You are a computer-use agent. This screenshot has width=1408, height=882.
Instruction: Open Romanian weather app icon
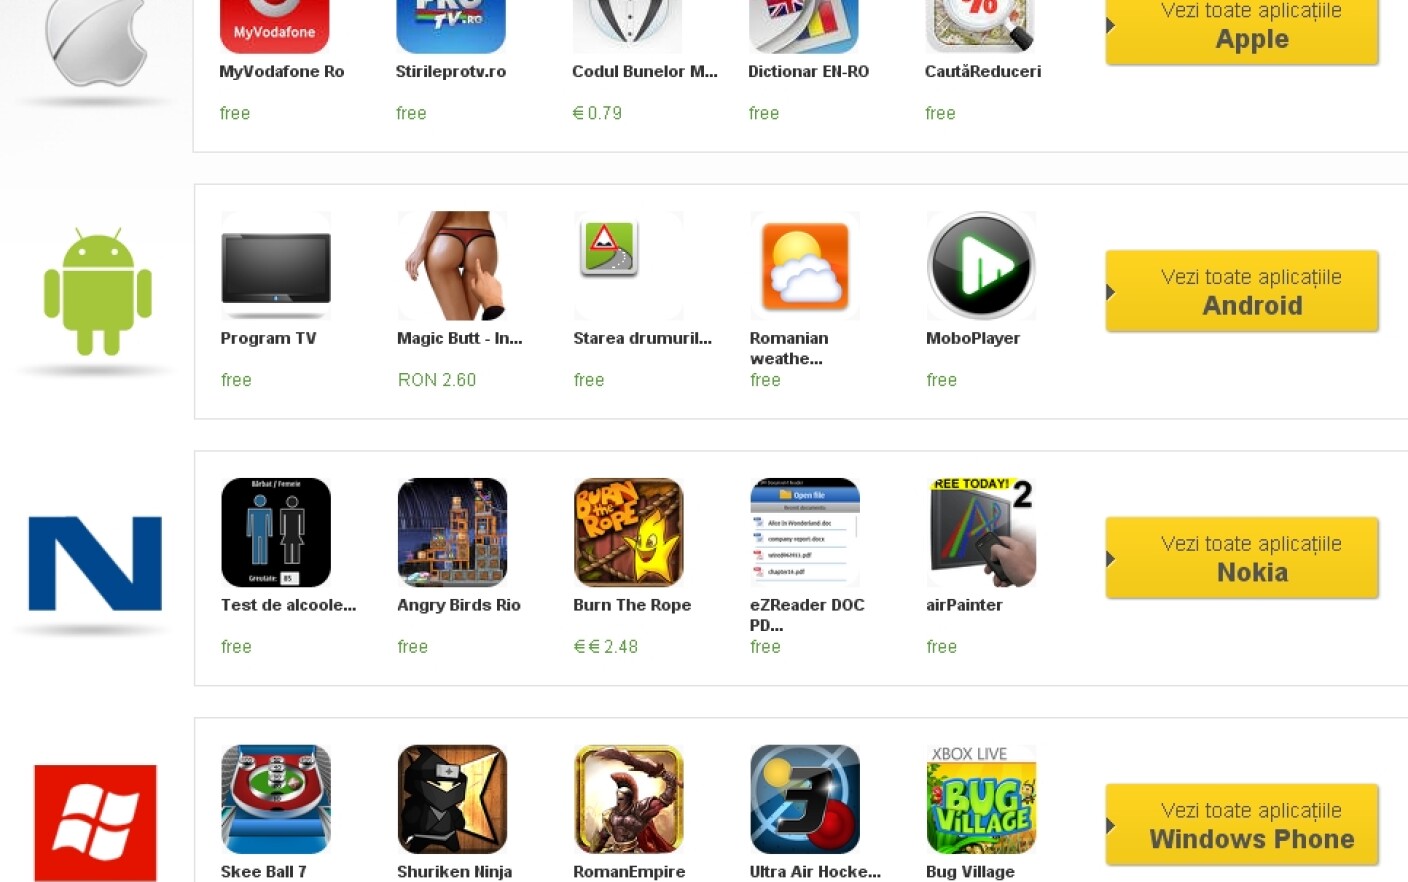pyautogui.click(x=805, y=266)
